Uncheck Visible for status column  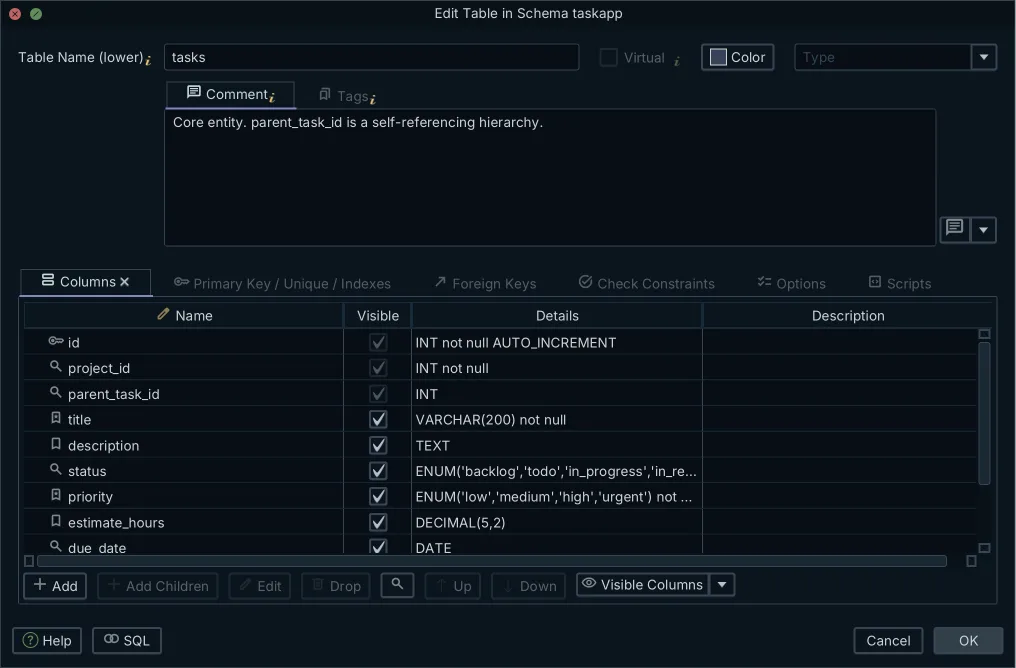(x=378, y=470)
